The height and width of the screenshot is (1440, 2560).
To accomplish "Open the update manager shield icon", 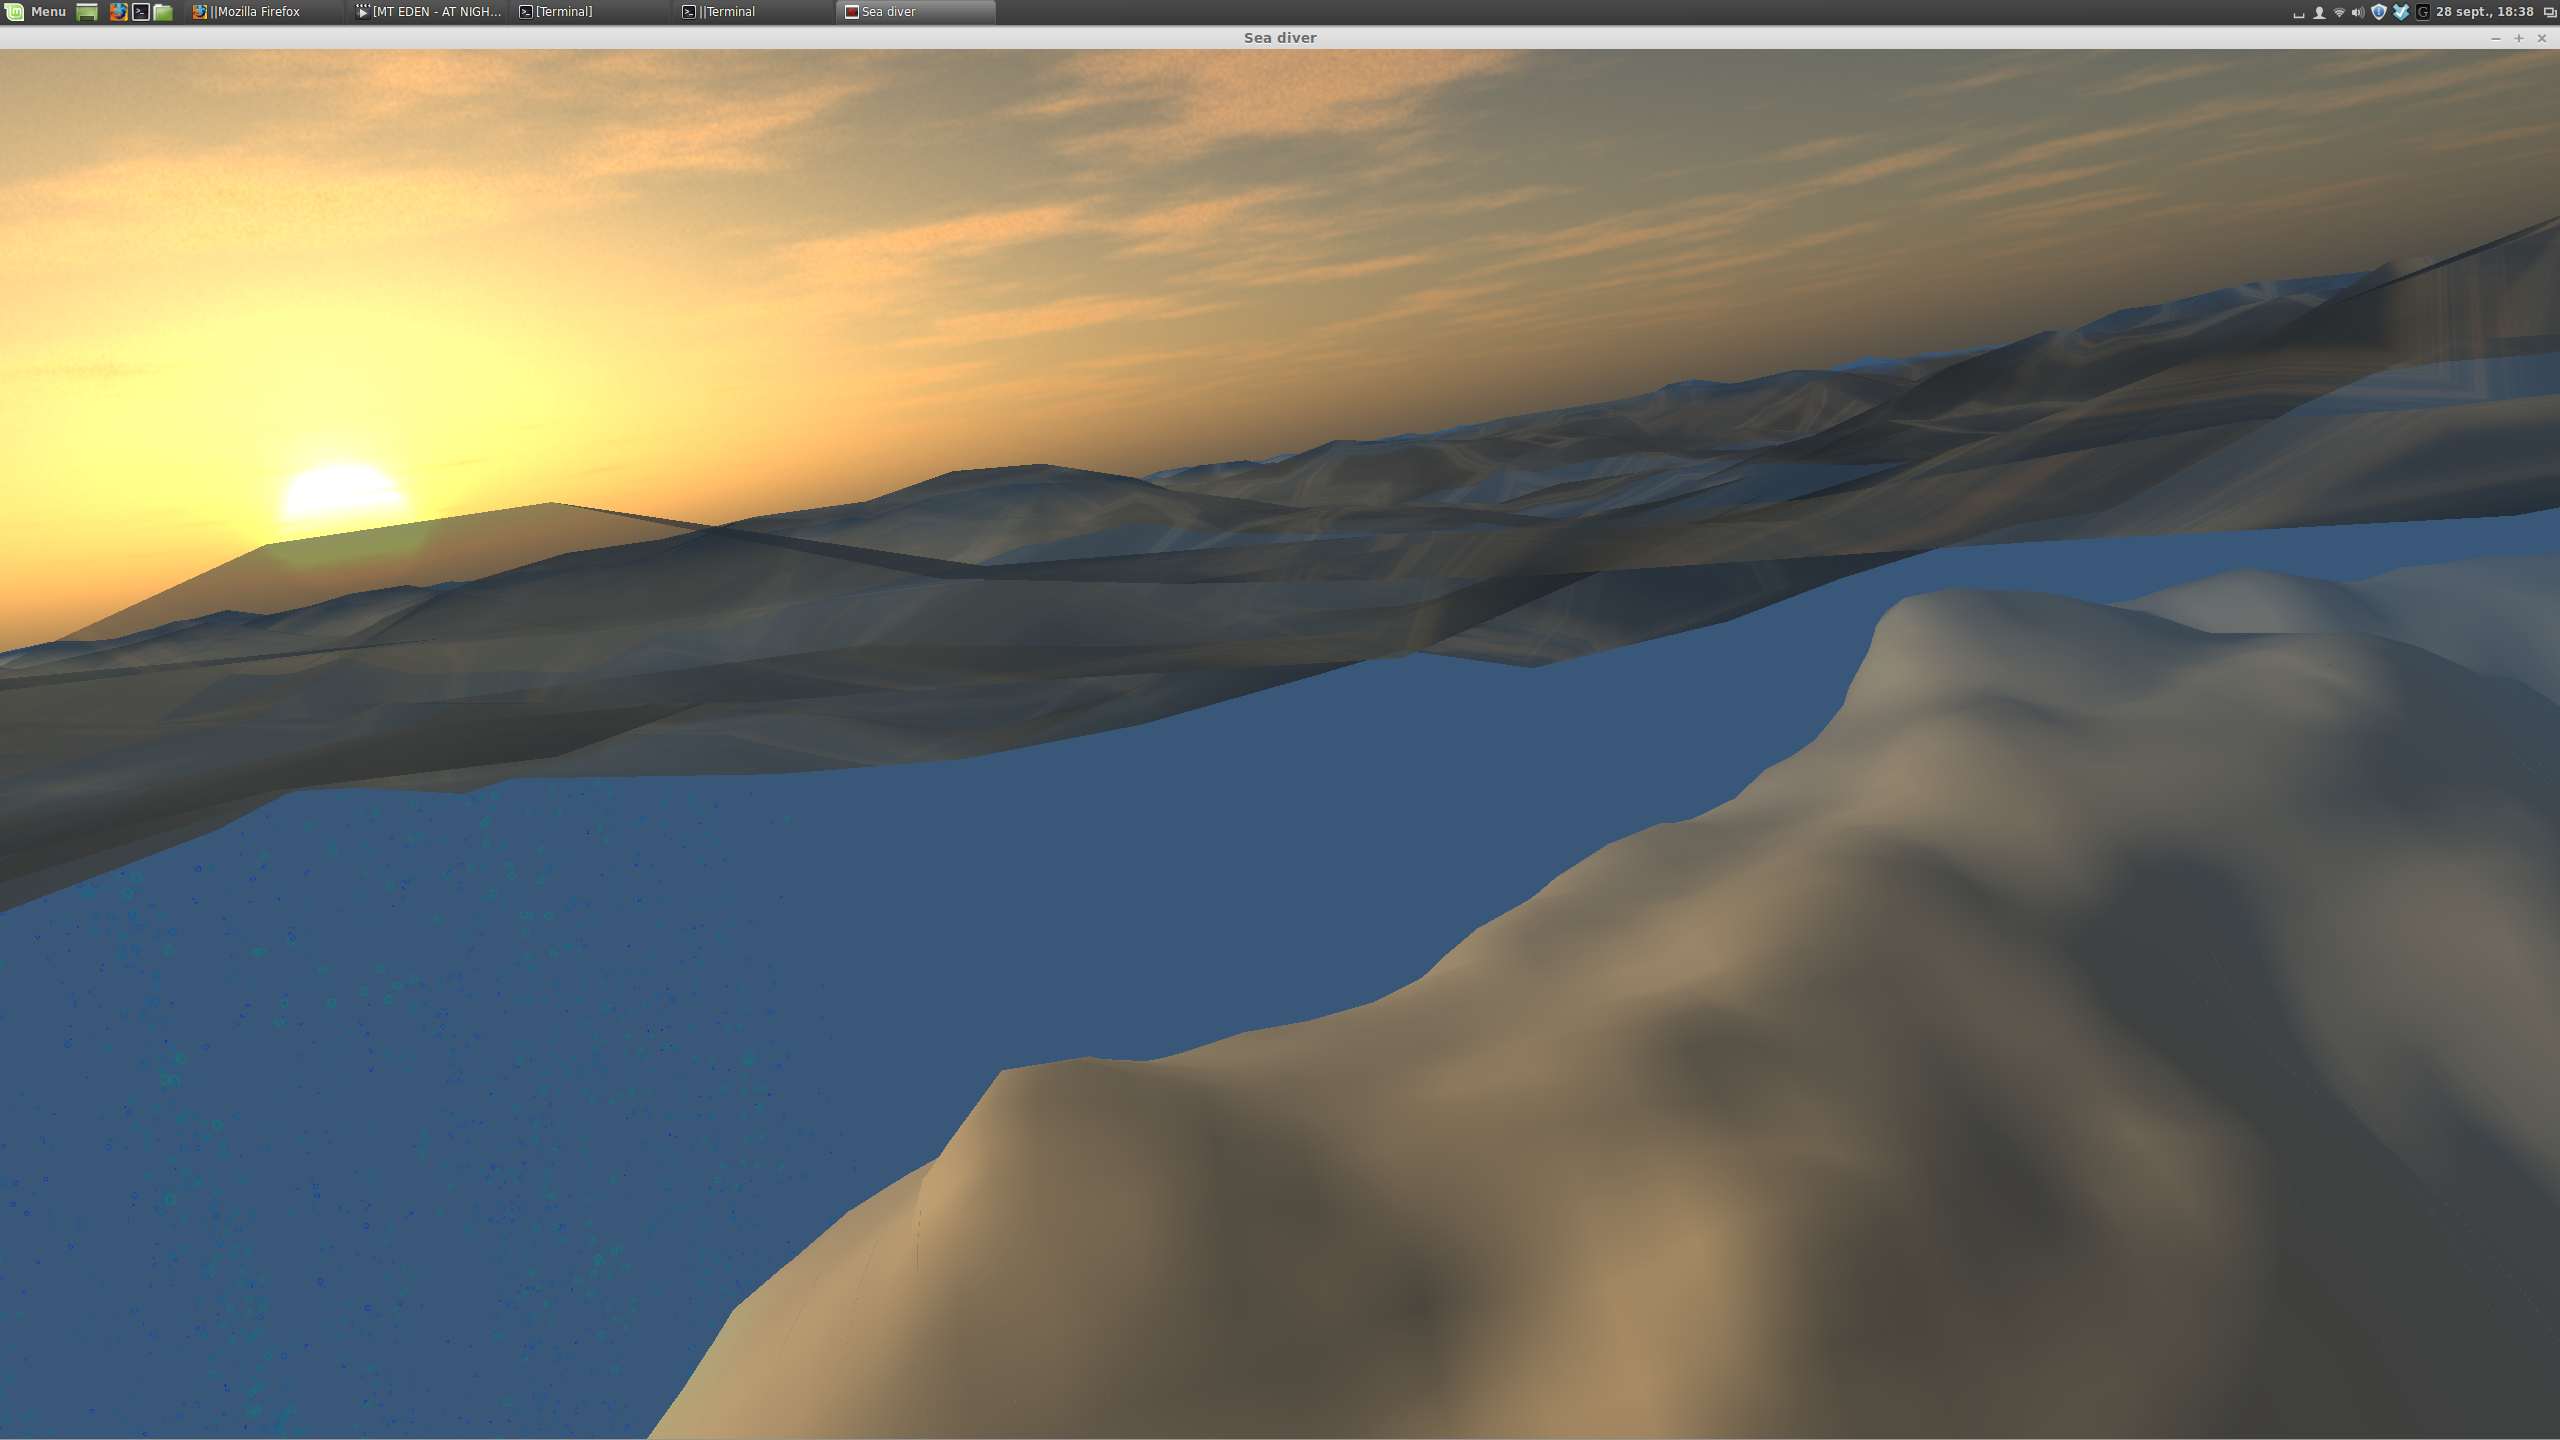I will tap(2379, 12).
